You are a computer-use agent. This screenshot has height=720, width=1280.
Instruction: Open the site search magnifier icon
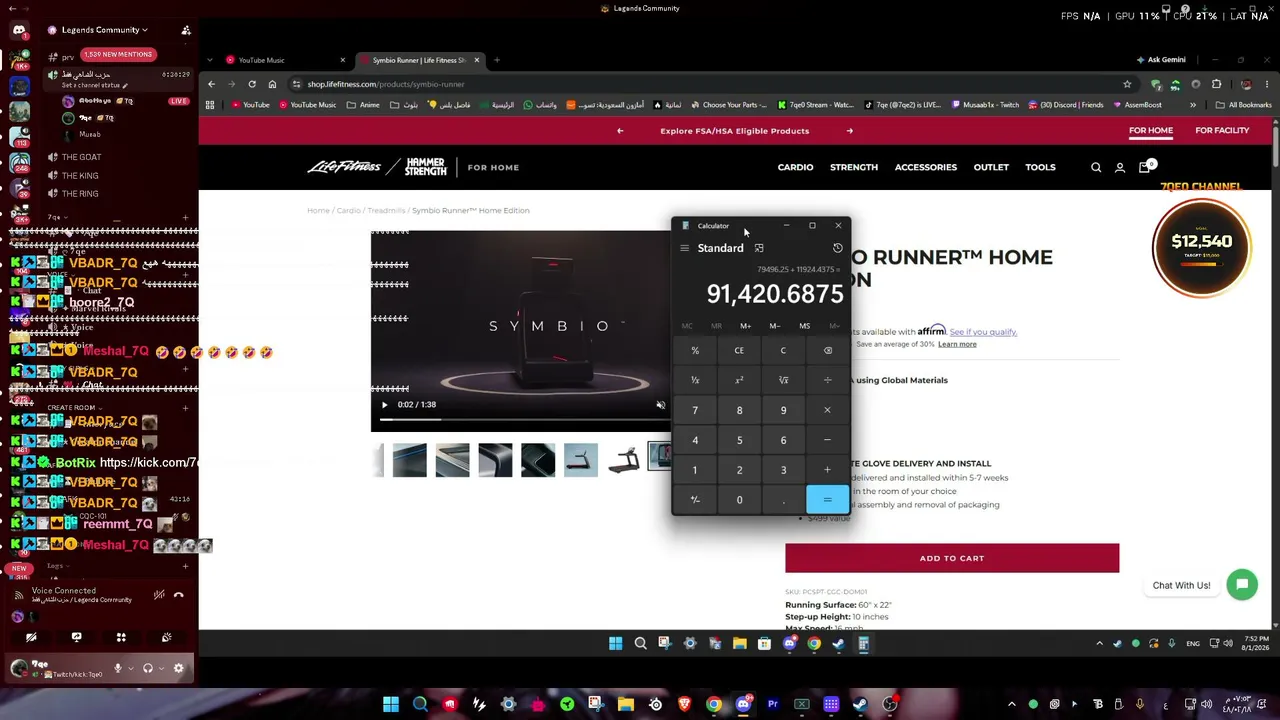tap(1096, 168)
